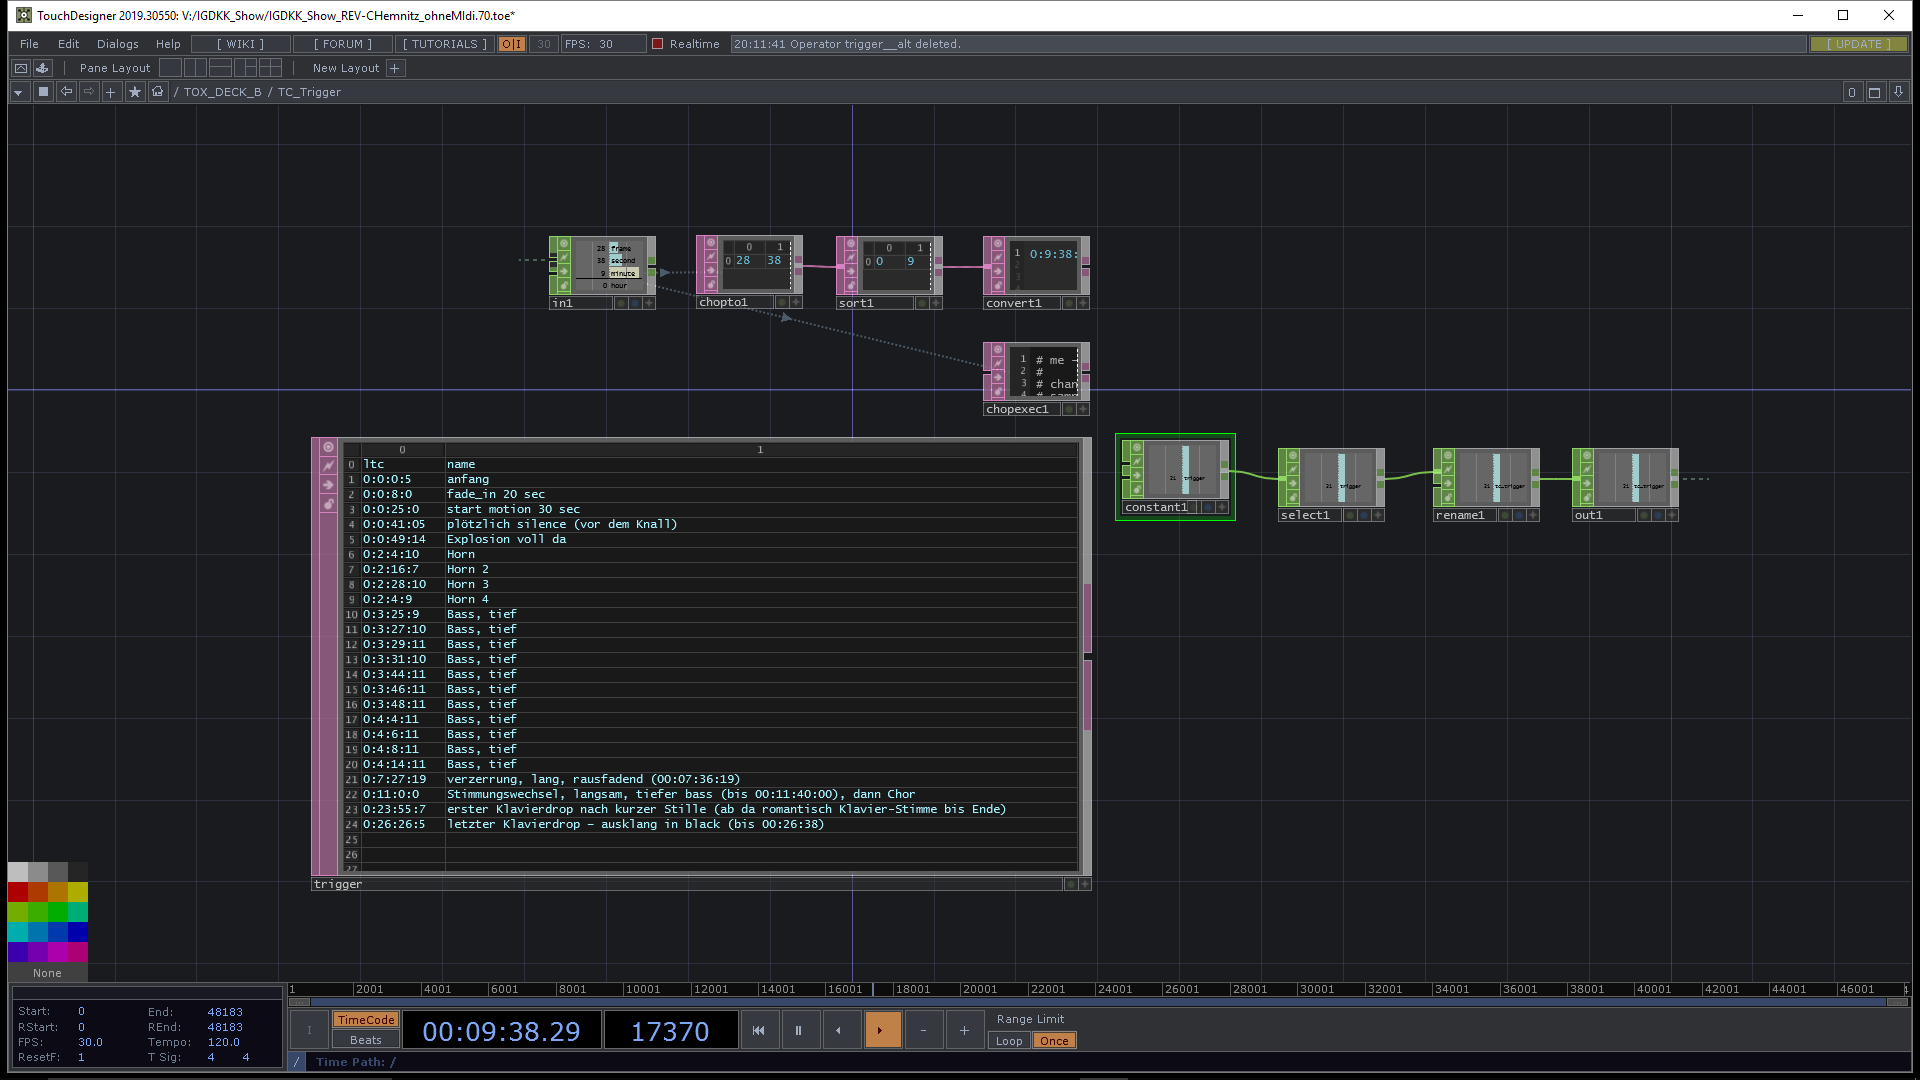Select the yellow color swatch
Image resolution: width=1920 pixels, height=1080 pixels.
click(78, 891)
